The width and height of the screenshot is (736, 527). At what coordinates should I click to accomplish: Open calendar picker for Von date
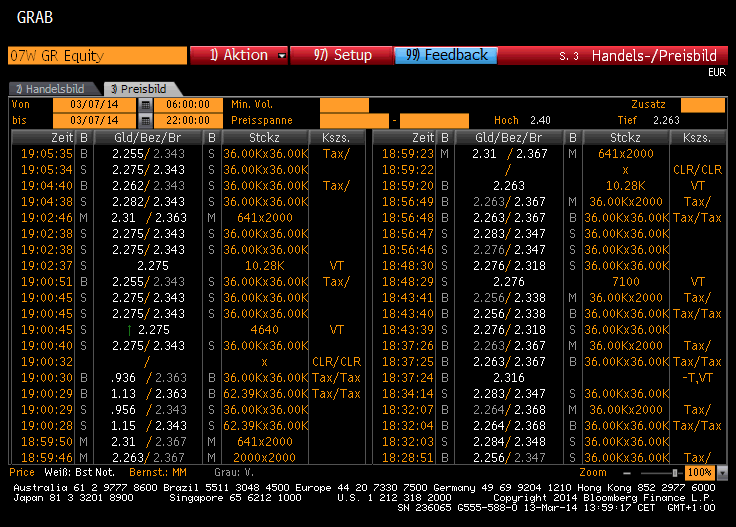(x=146, y=105)
